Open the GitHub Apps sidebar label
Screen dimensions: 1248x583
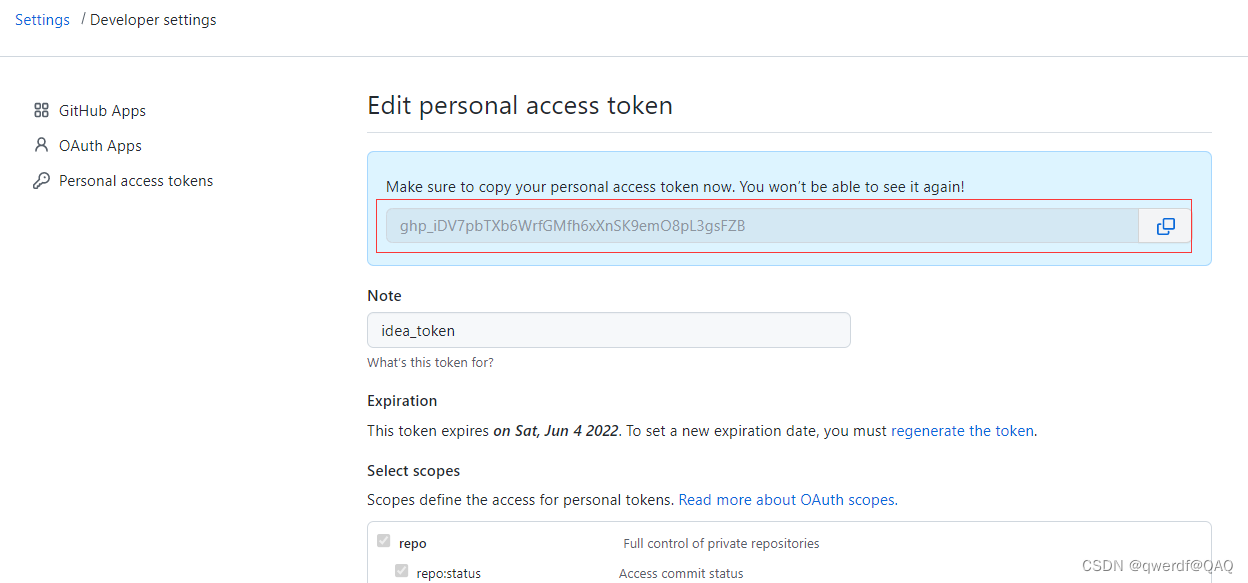[x=102, y=111]
